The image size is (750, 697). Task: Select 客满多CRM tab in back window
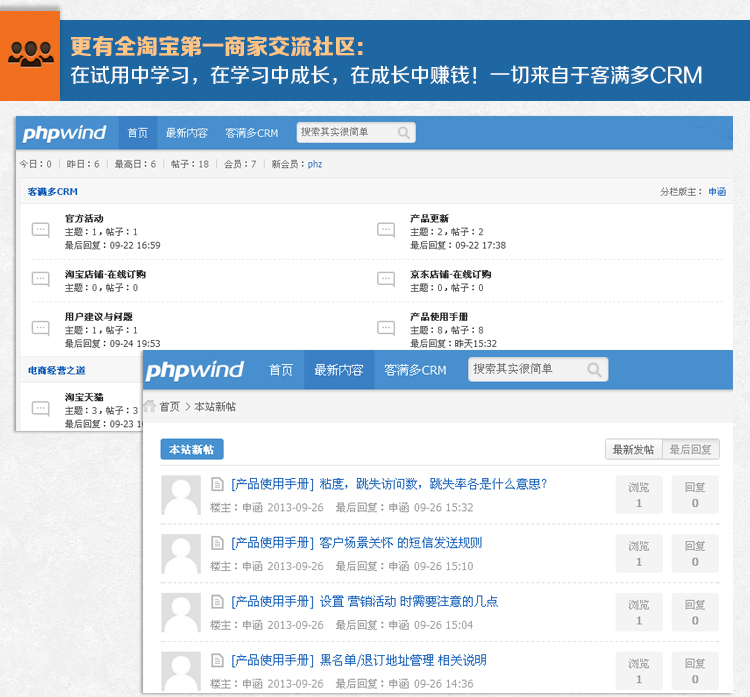(x=252, y=133)
